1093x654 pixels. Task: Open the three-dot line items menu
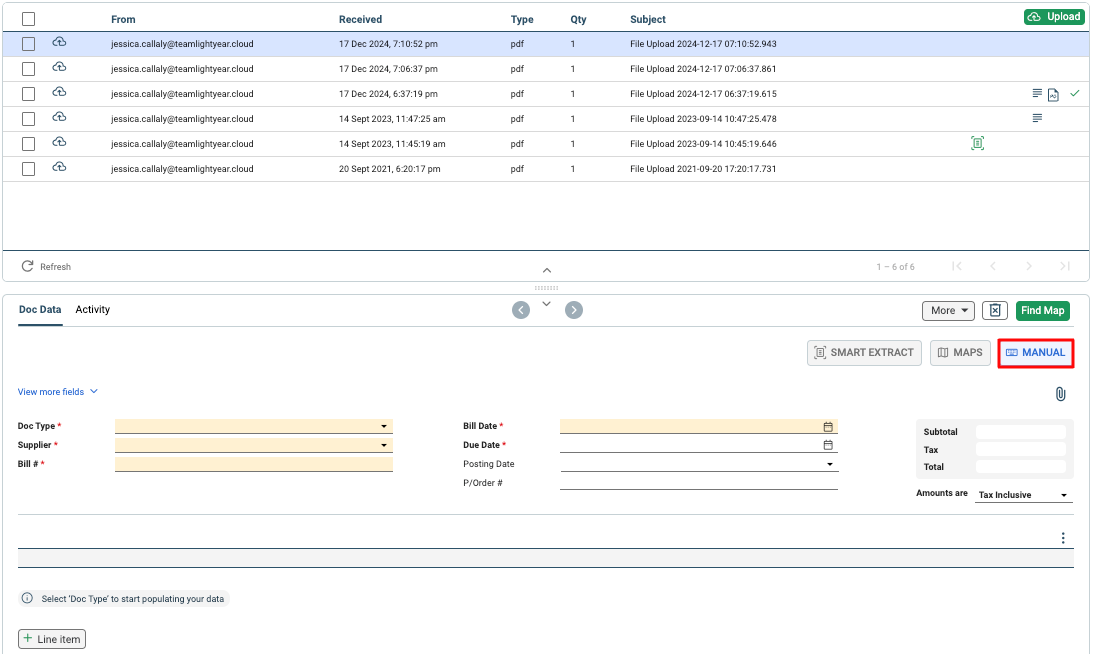coord(1063,538)
